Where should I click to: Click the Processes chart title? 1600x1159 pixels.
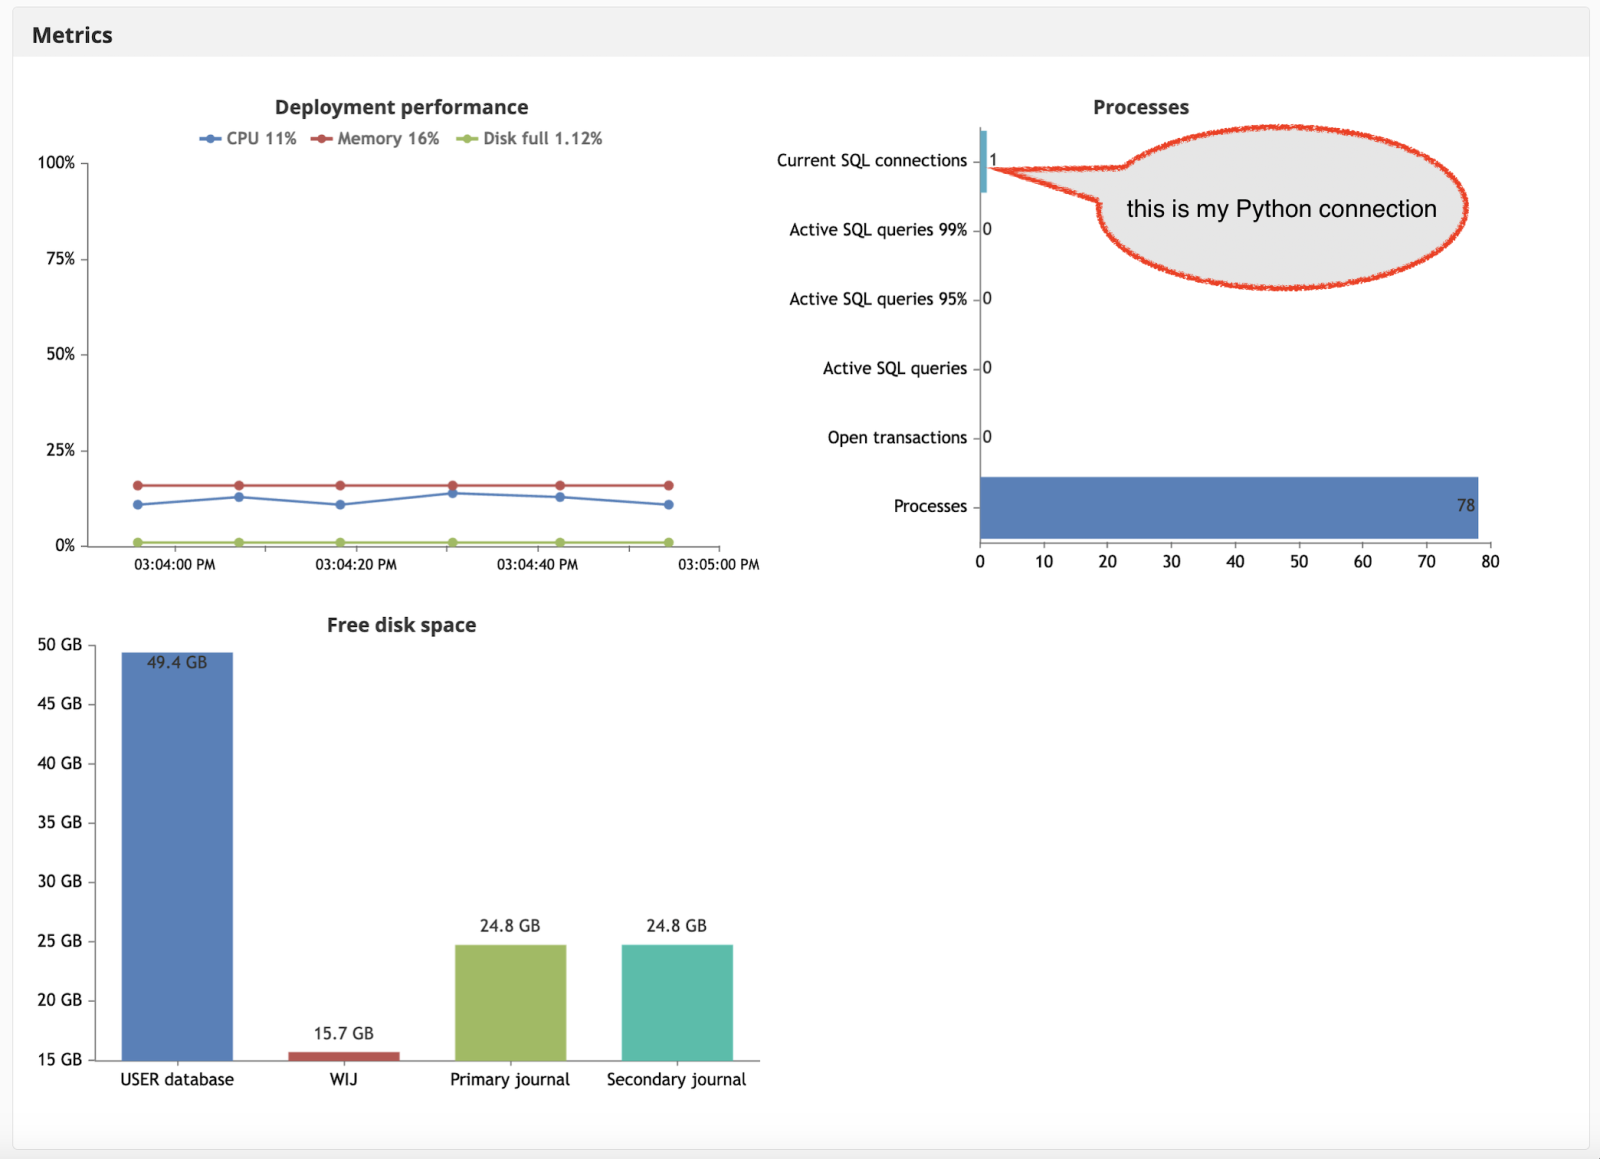coord(1140,107)
